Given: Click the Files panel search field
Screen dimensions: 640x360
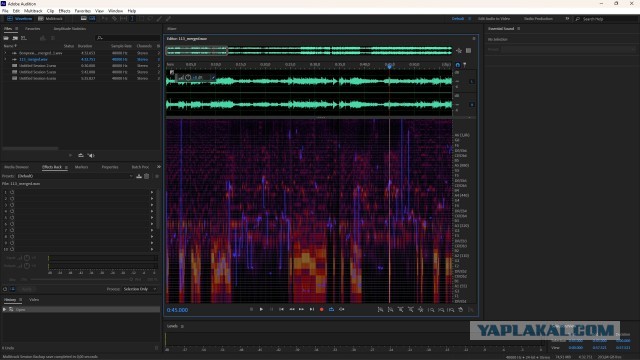Looking at the screenshot, I should point(128,38).
